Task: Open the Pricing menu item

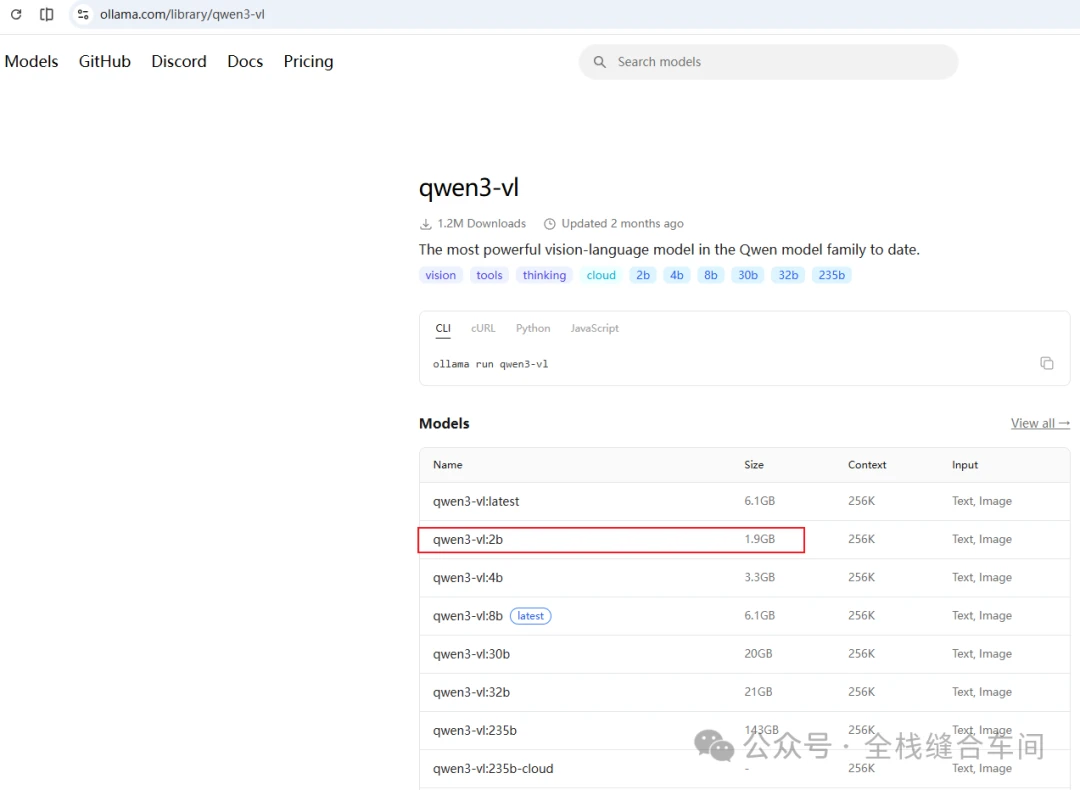Action: click(x=309, y=61)
